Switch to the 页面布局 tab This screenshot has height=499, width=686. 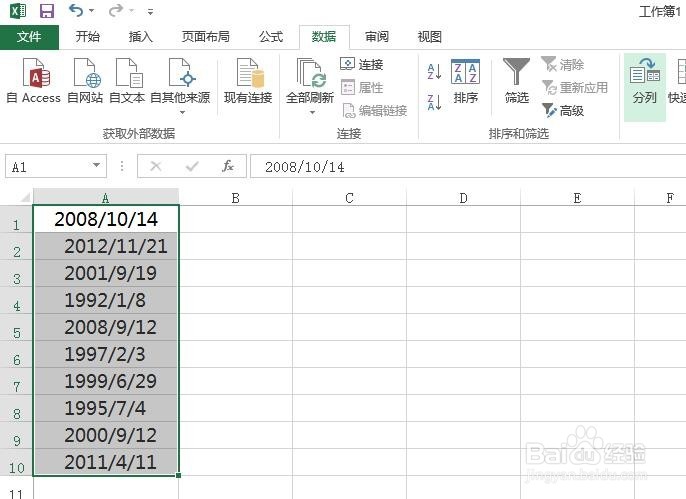206,37
